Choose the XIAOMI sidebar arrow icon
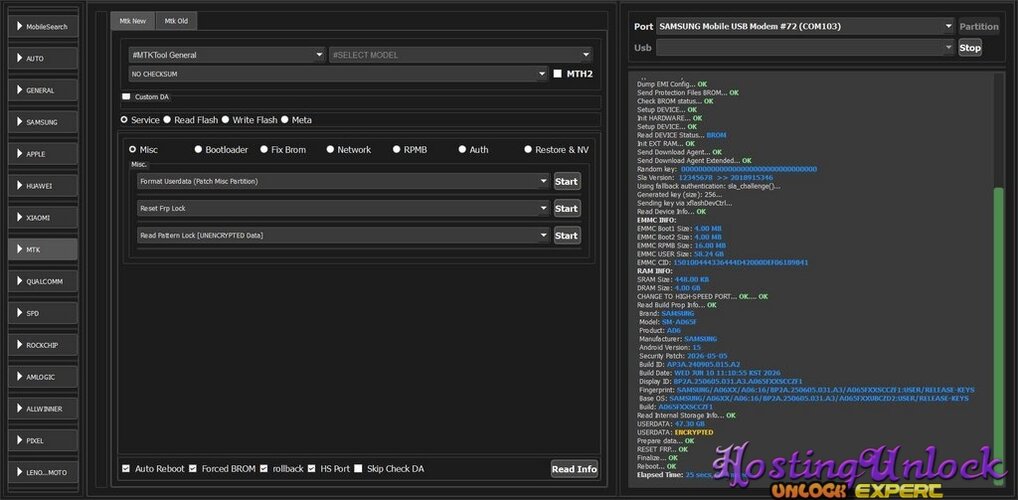Image resolution: width=1018 pixels, height=500 pixels. pyautogui.click(x=19, y=218)
